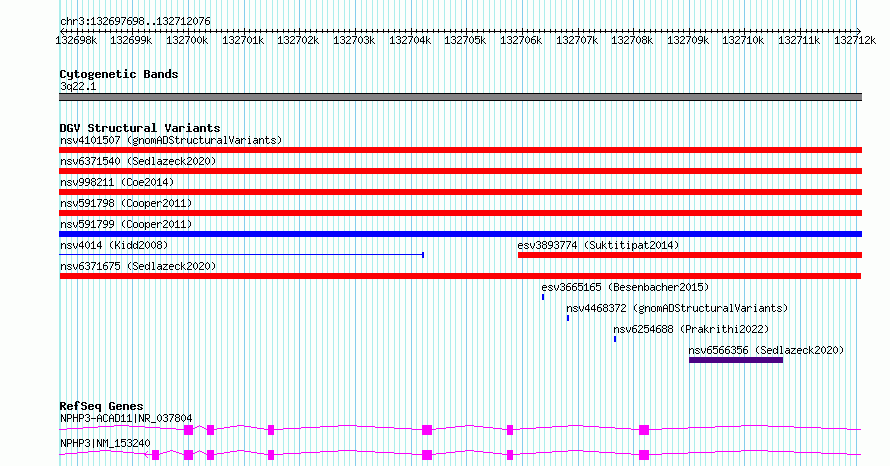Click the DGV Structural Variants track title
This screenshot has height=466, width=890.
[x=140, y=128]
